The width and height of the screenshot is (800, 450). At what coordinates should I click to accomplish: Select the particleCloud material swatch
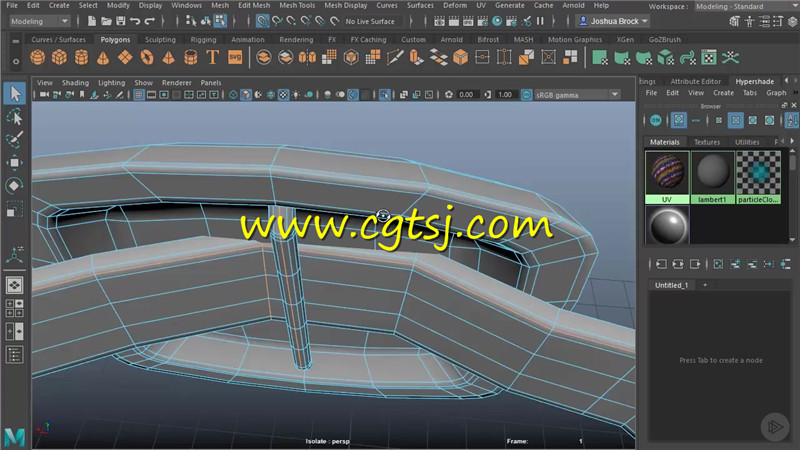758,177
